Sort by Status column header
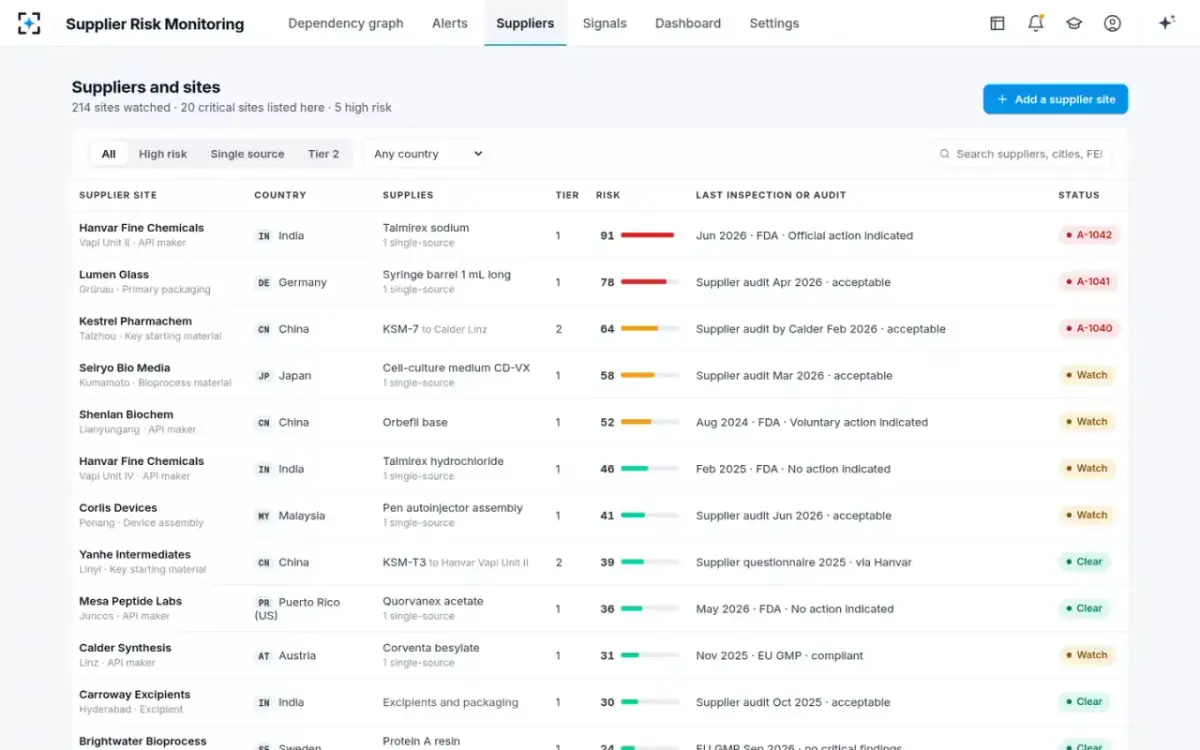 tap(1079, 195)
